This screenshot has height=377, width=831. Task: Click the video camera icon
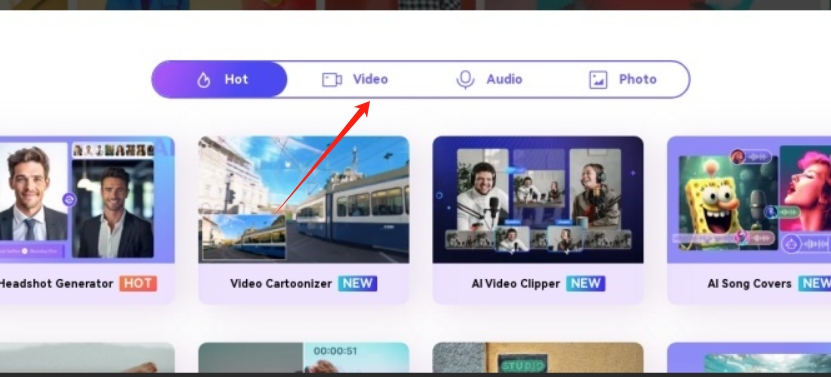pos(332,80)
